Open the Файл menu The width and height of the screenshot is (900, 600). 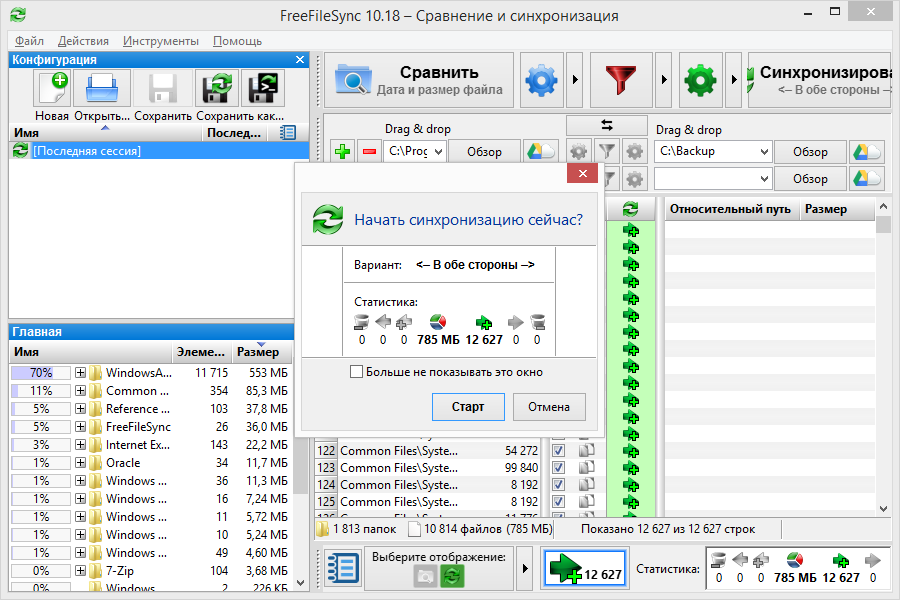pos(29,41)
